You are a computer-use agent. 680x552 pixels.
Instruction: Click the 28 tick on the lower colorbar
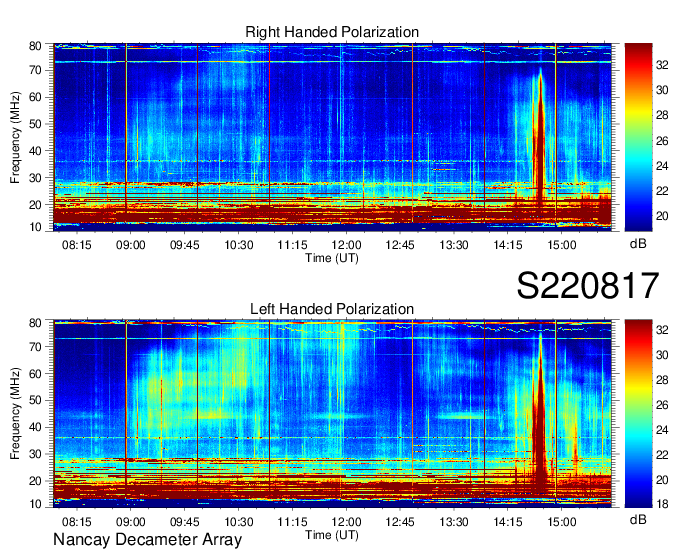(x=662, y=380)
